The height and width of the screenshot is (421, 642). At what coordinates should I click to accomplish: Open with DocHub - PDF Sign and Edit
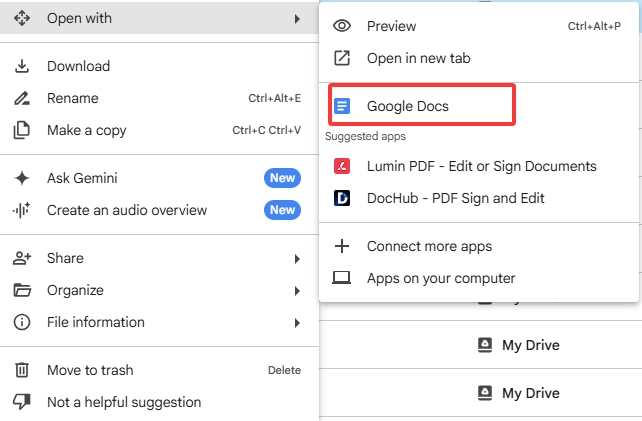[479, 198]
